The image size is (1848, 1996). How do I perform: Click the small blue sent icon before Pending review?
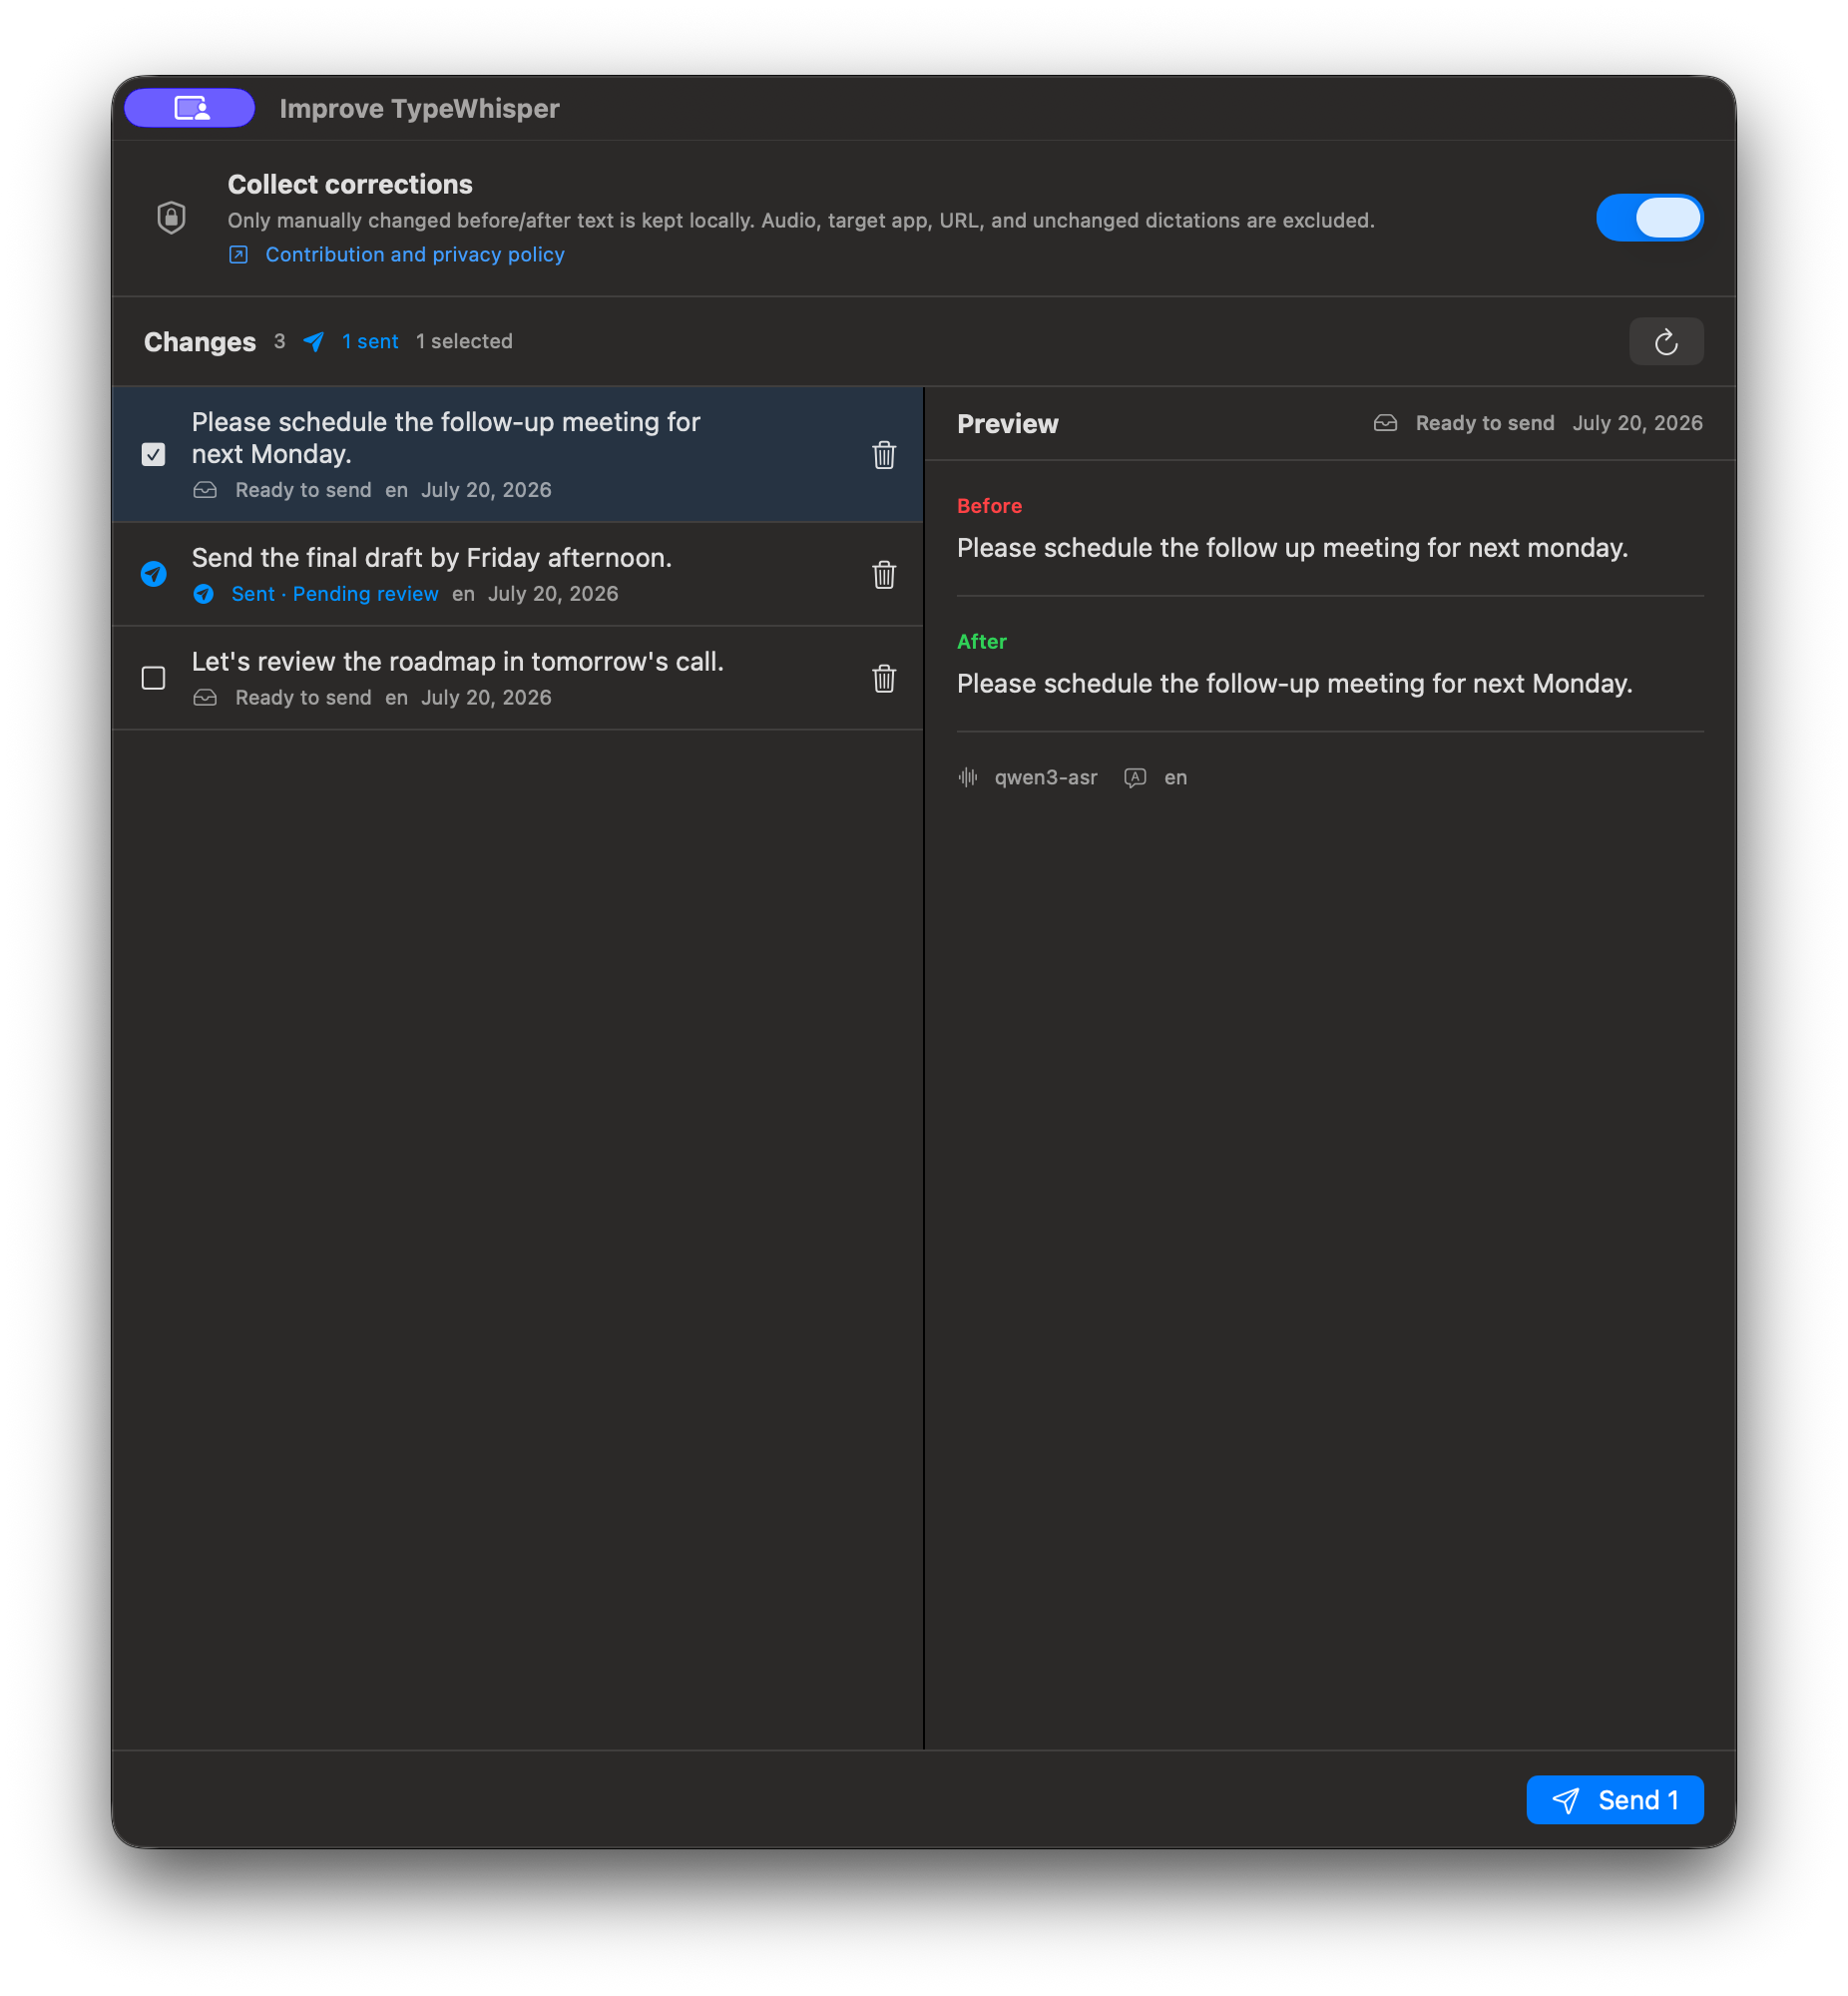[204, 594]
